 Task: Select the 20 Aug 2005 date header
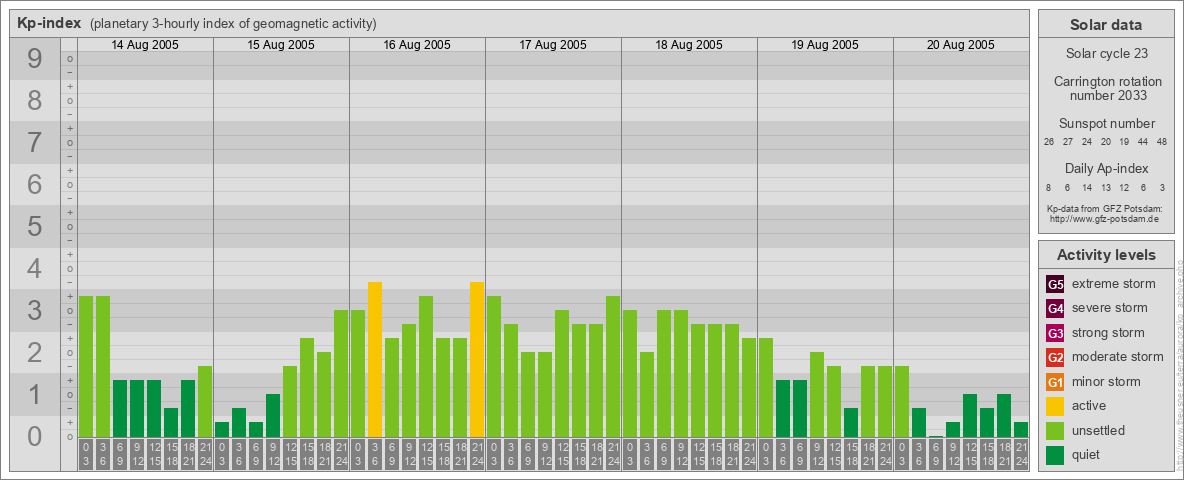(960, 45)
